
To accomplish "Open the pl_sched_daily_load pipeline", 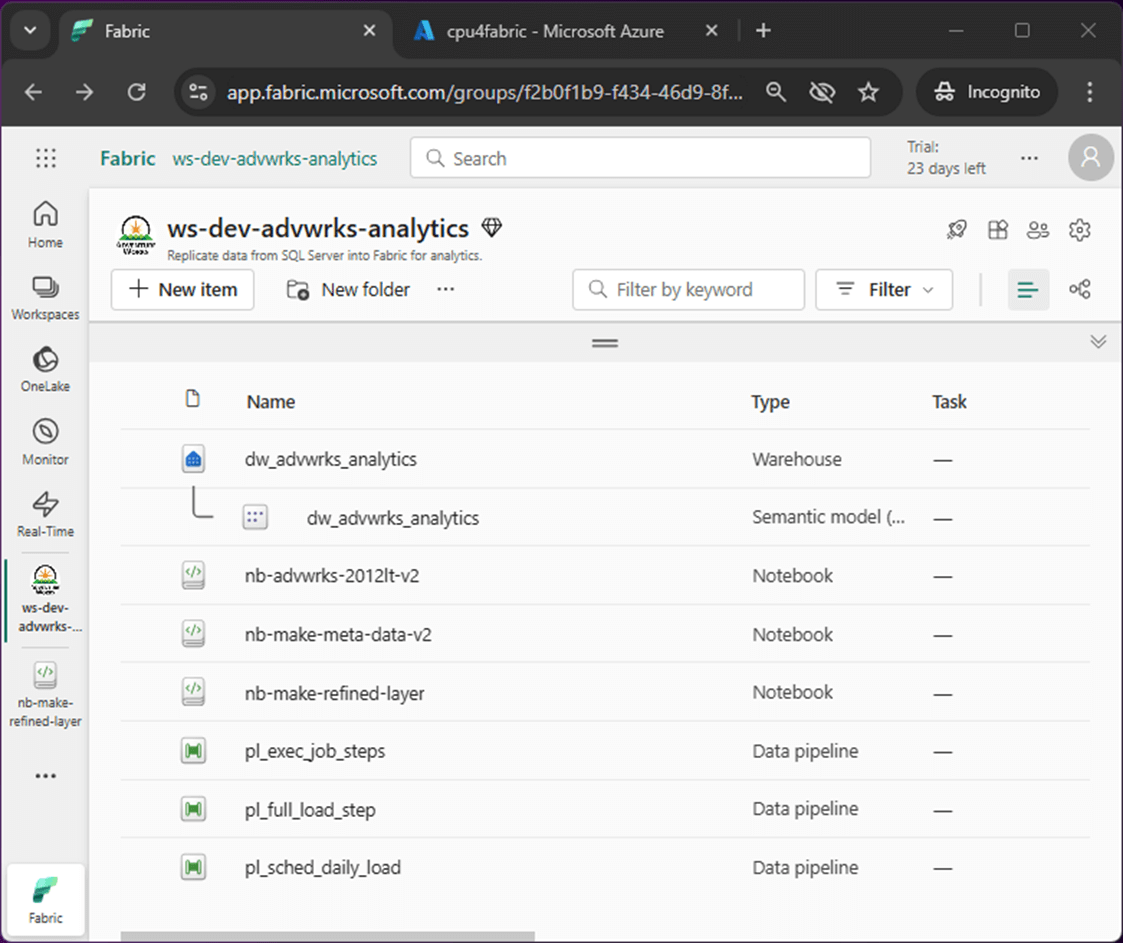I will click(323, 867).
